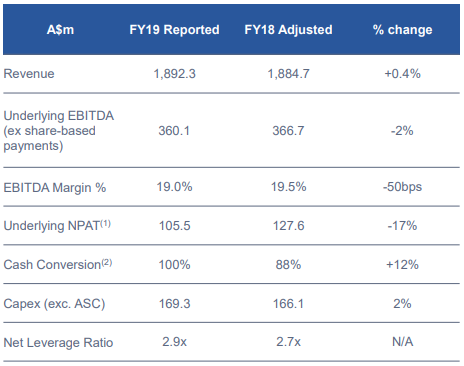Select the % change column header

click(x=402, y=30)
